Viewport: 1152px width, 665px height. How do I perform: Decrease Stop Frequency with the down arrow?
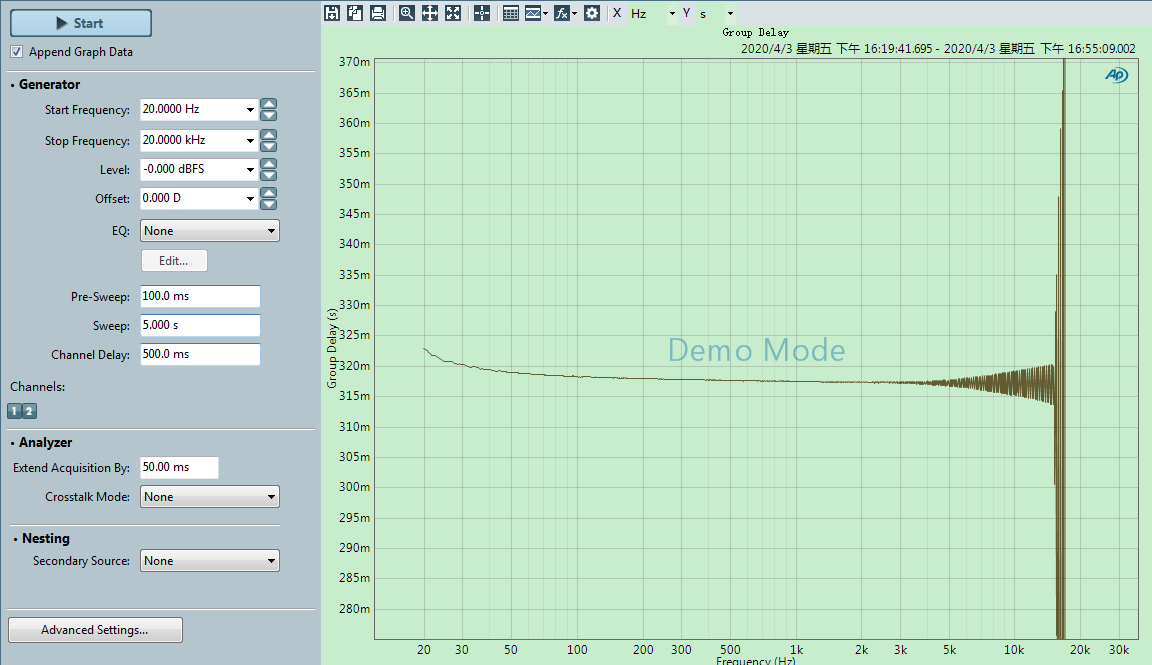[x=269, y=145]
